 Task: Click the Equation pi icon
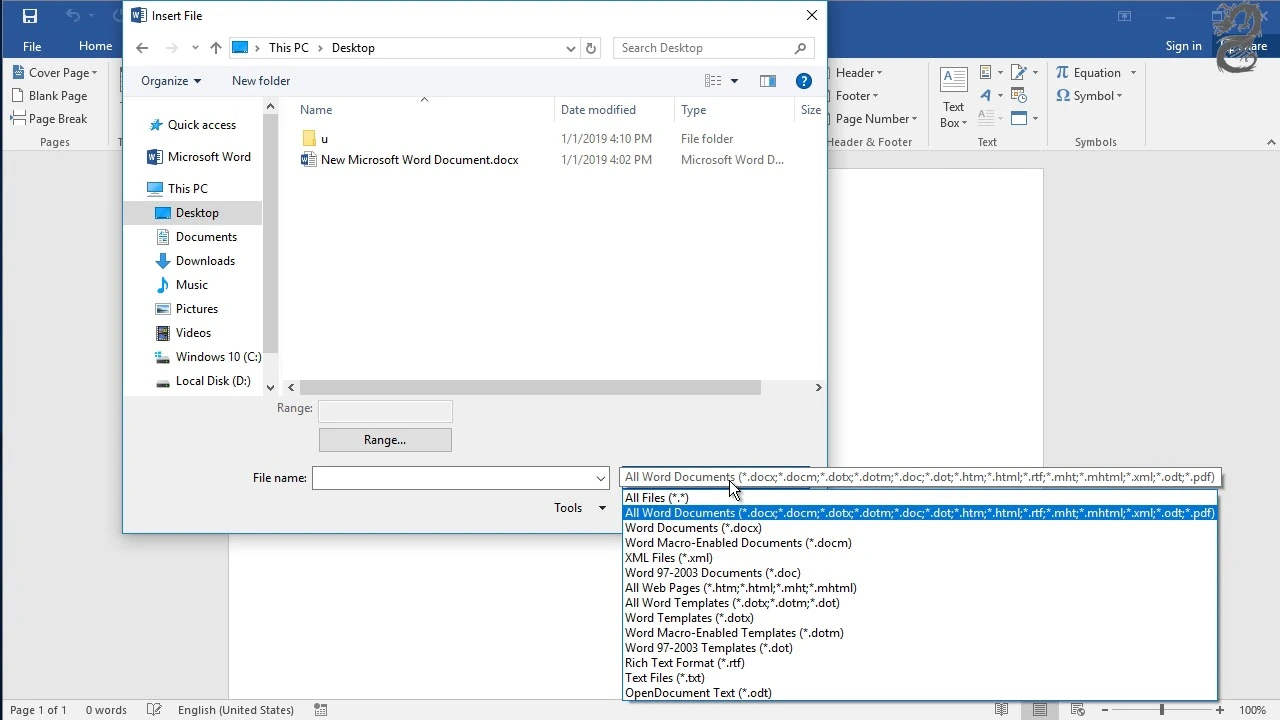click(1062, 73)
